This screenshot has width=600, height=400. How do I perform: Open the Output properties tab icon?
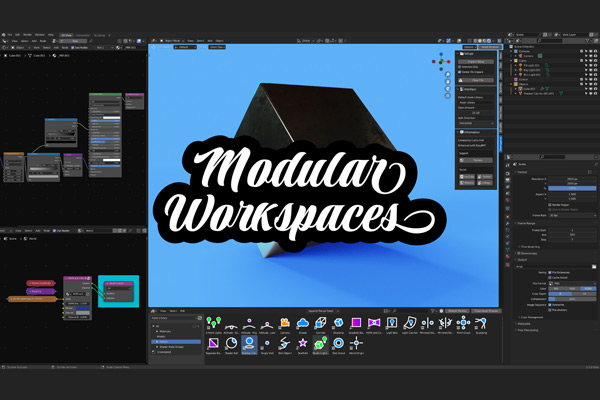tap(508, 180)
